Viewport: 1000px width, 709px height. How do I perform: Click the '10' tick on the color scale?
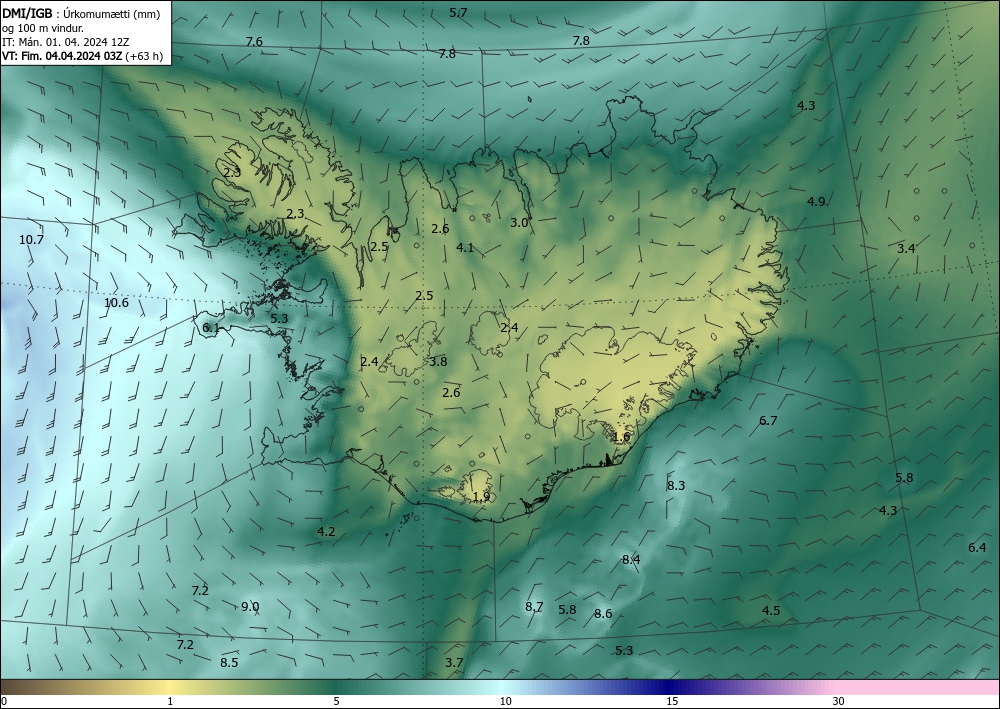coord(505,702)
